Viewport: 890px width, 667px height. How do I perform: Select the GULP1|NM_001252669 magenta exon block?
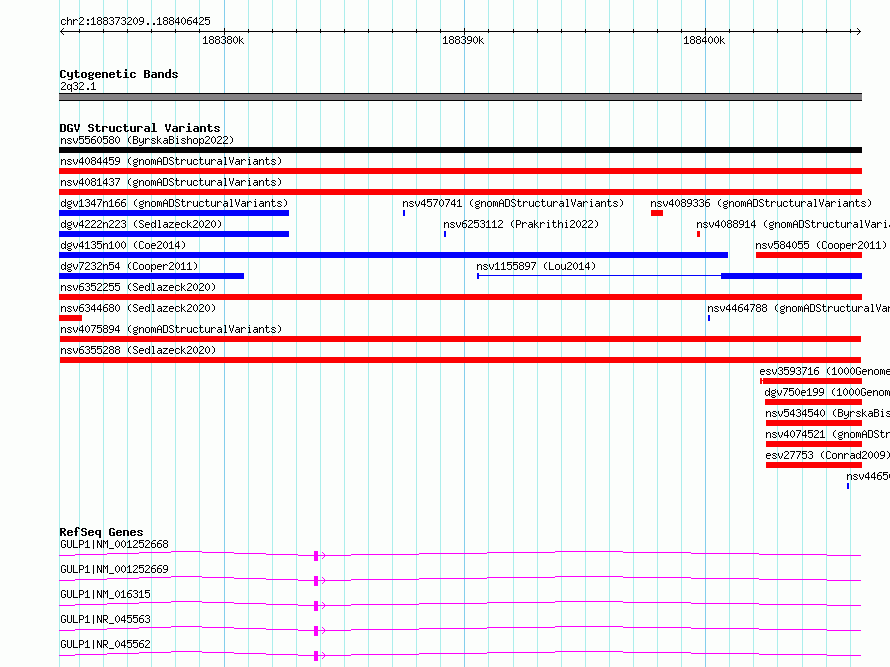tap(316, 581)
